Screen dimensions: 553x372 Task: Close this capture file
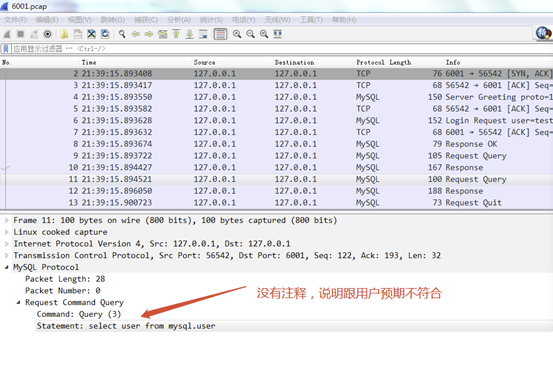tap(91, 34)
